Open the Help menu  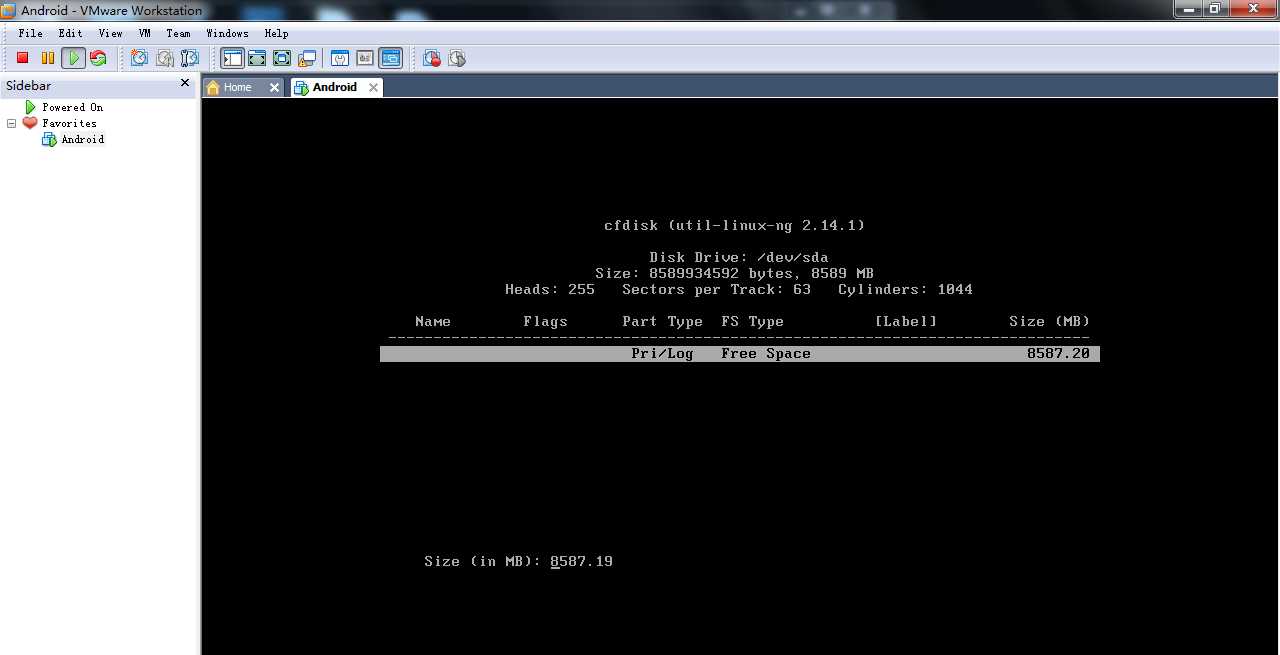click(276, 33)
